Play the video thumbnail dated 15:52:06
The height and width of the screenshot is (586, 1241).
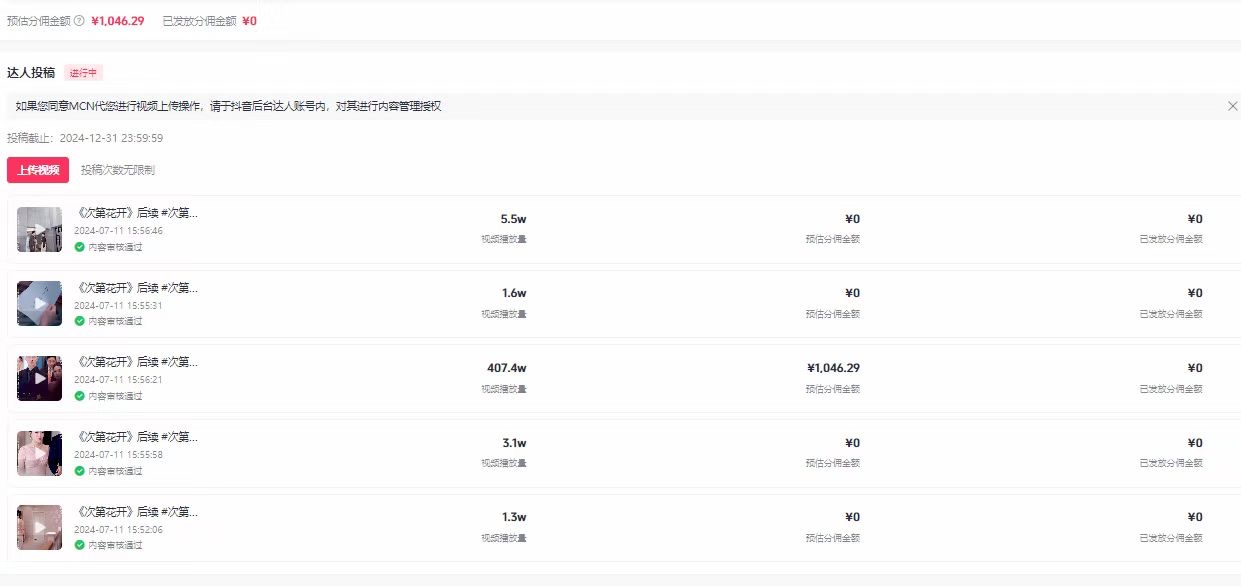click(39, 527)
